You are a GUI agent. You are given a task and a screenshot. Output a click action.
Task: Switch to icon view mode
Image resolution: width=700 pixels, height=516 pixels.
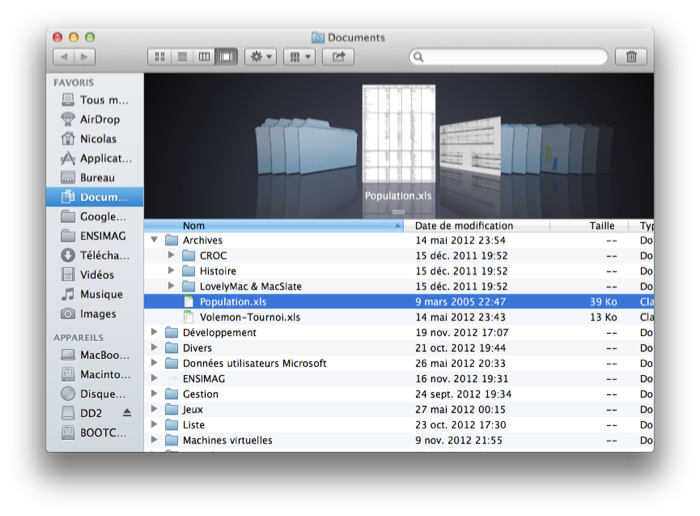tap(160, 57)
